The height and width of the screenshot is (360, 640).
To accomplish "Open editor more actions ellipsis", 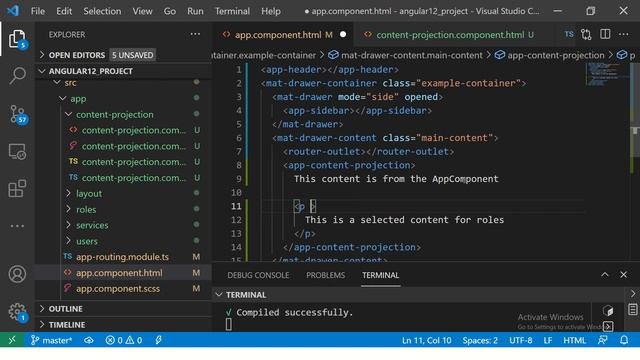I will coord(623,34).
